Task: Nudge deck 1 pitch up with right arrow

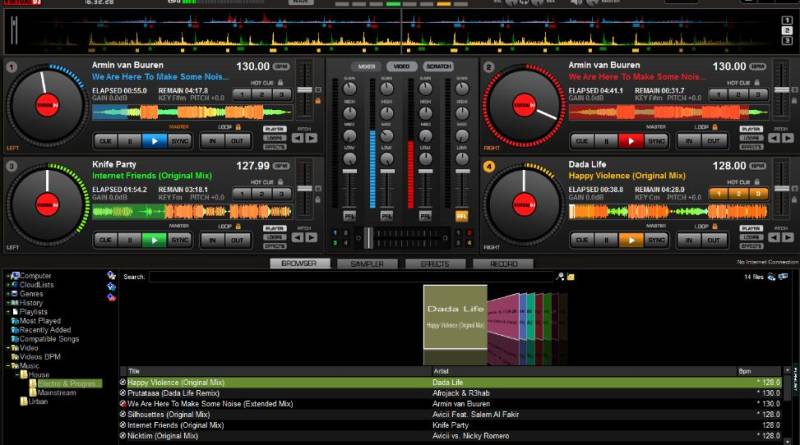Action: click(x=311, y=138)
